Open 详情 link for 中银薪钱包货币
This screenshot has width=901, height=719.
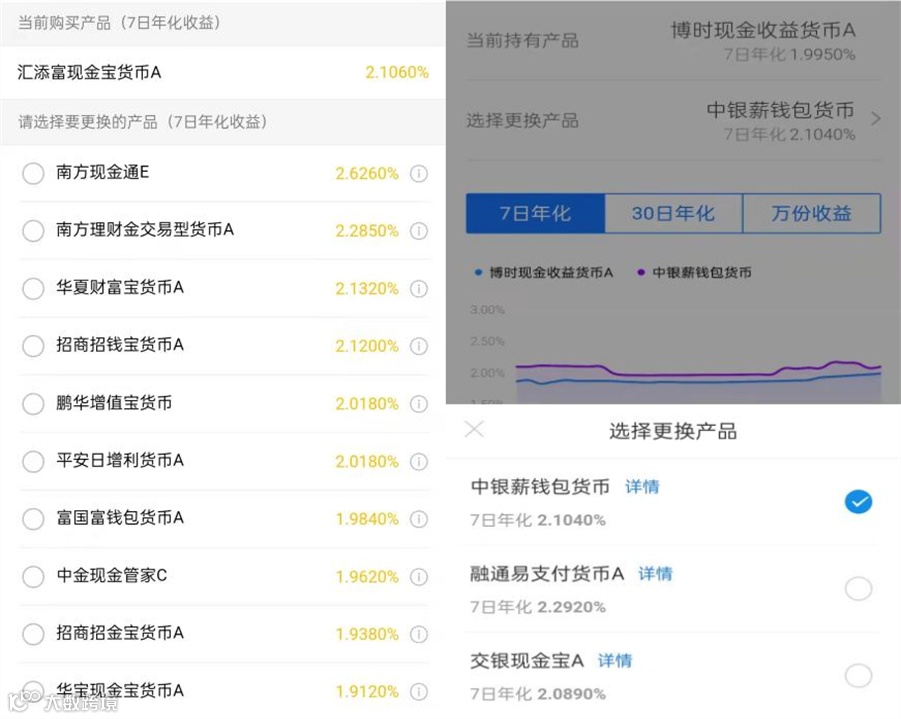click(x=642, y=487)
